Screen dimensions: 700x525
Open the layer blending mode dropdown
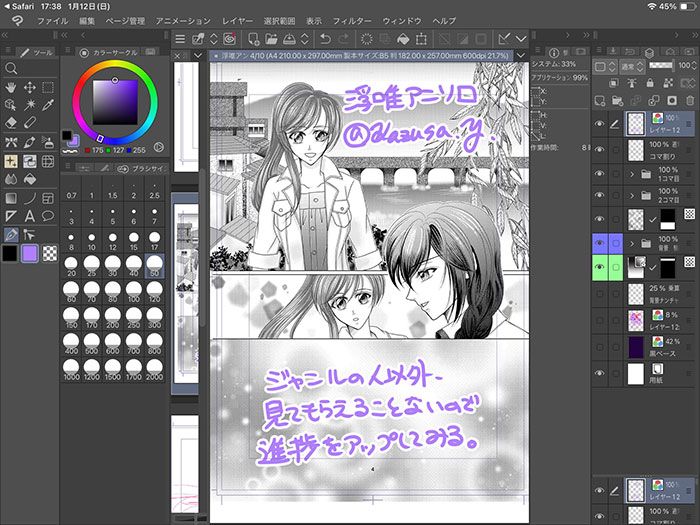(x=632, y=65)
